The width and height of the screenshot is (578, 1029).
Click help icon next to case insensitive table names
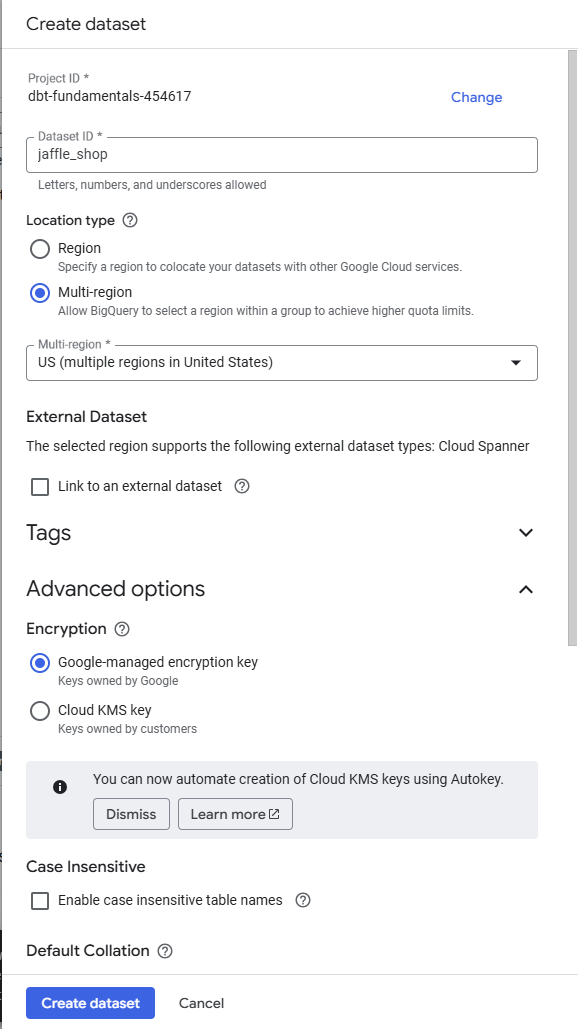[302, 900]
